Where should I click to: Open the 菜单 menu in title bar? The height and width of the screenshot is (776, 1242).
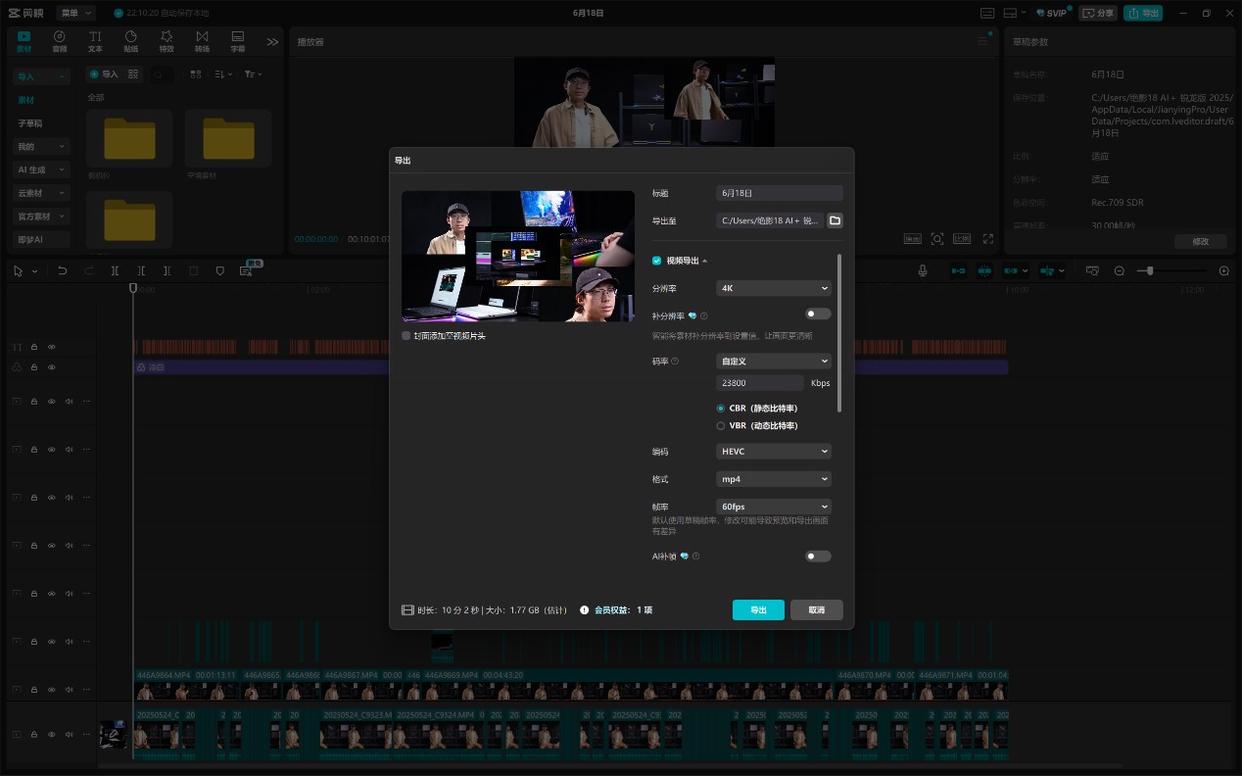[76, 13]
